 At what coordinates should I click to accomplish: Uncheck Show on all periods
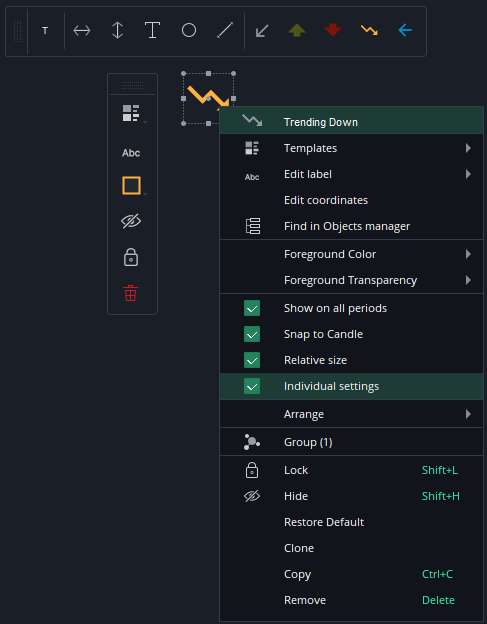coord(252,308)
